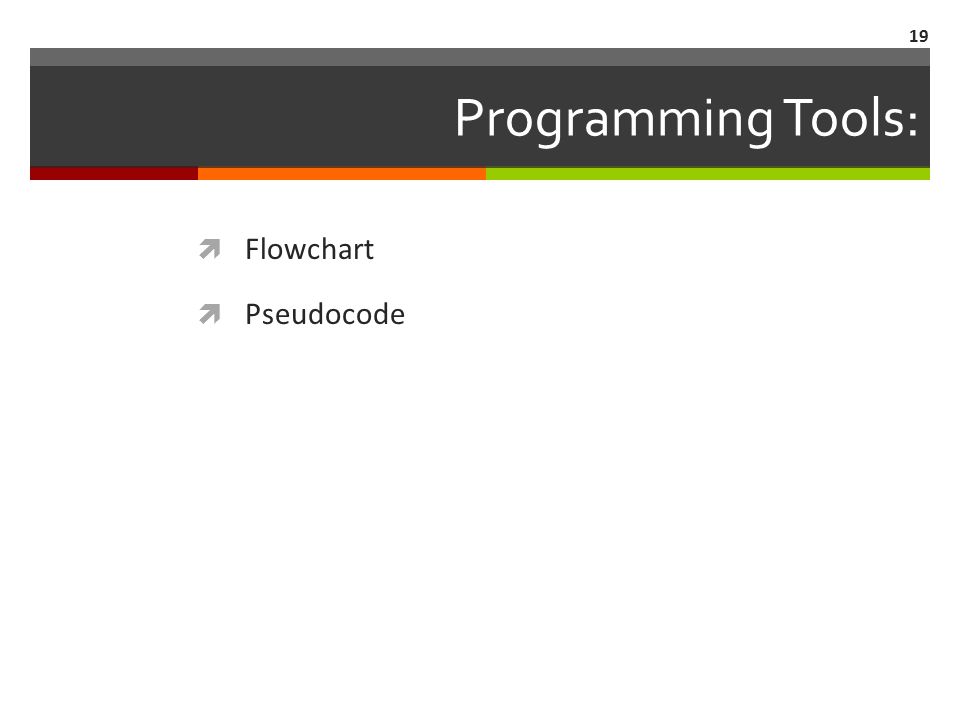Click the capital P in Pseudocode
This screenshot has height=720, width=960.
[253, 314]
